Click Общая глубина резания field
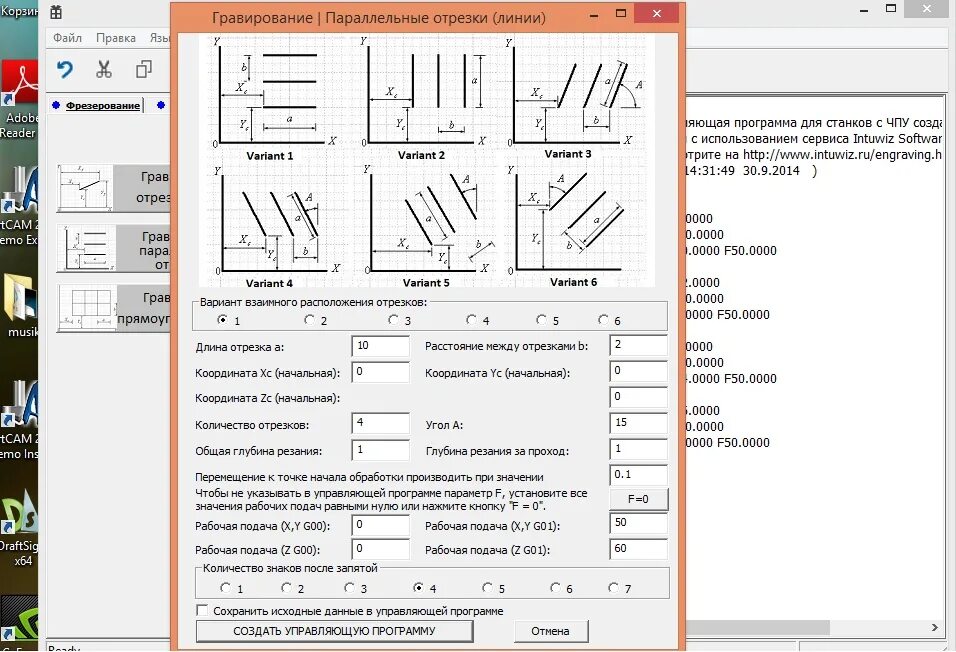 [380, 450]
